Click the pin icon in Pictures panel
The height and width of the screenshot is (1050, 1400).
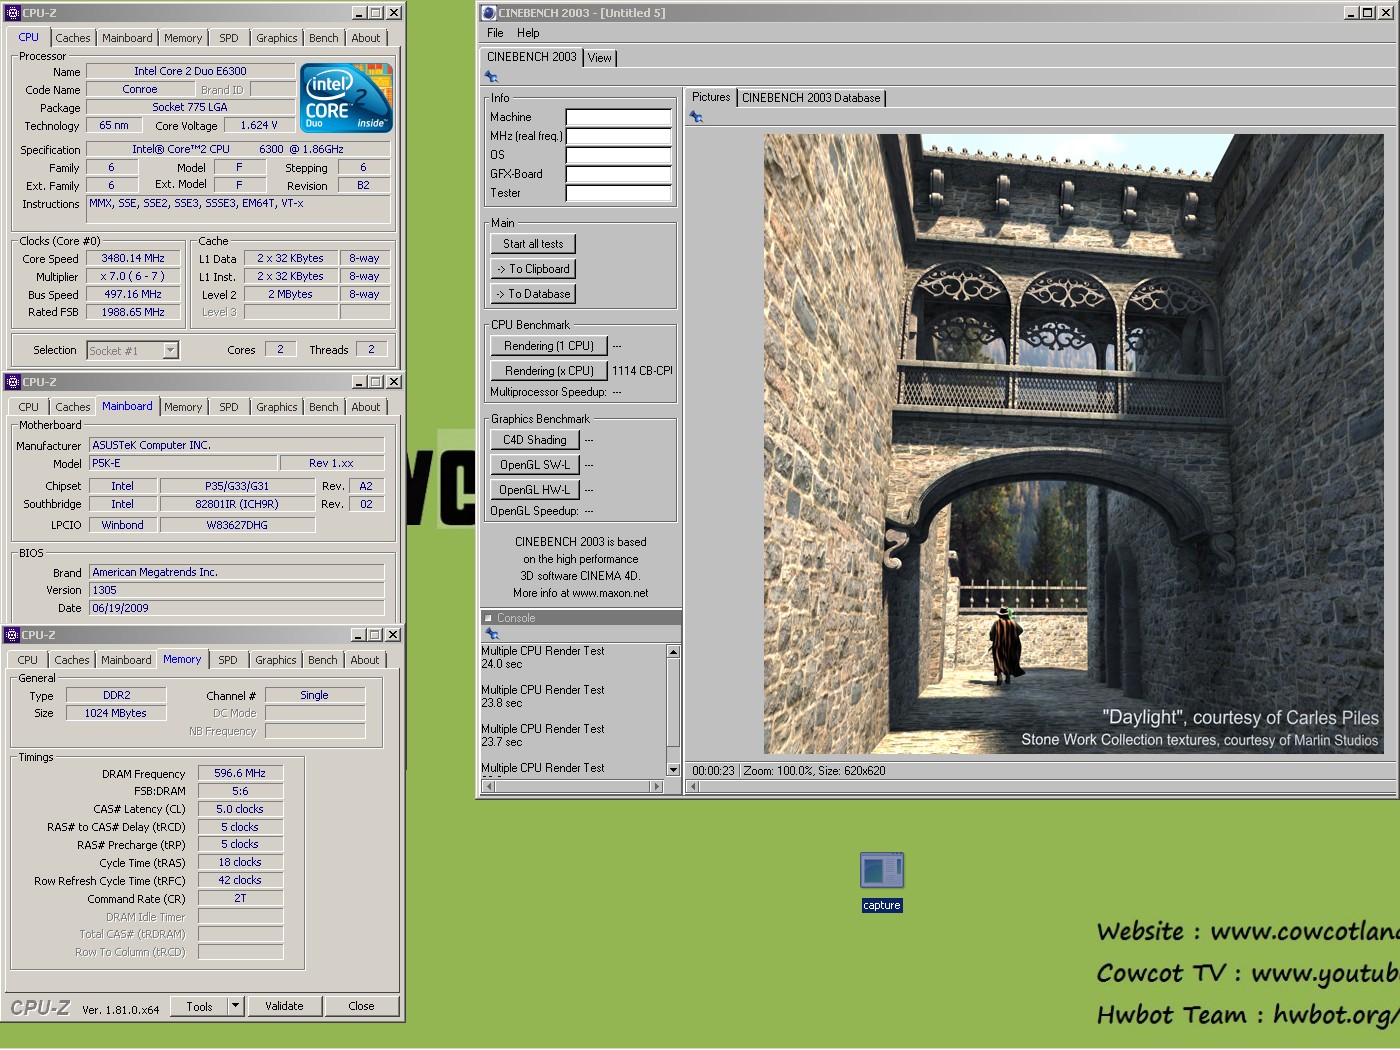click(x=696, y=117)
